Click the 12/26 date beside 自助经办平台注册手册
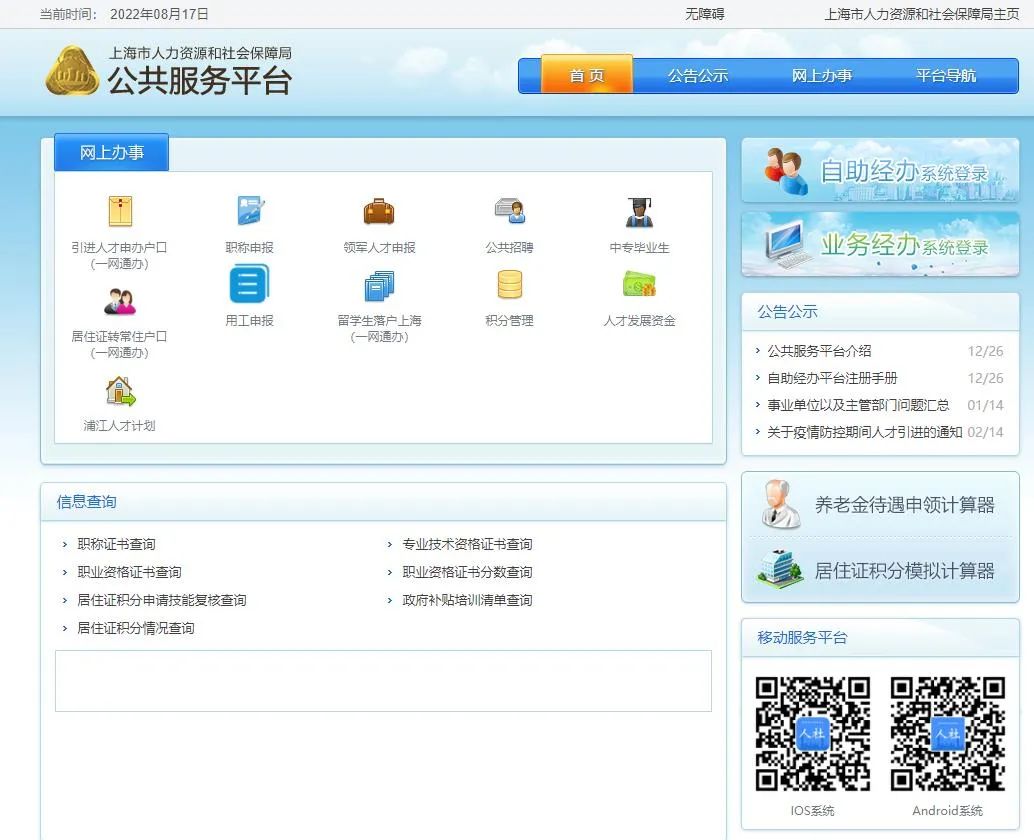 point(985,378)
